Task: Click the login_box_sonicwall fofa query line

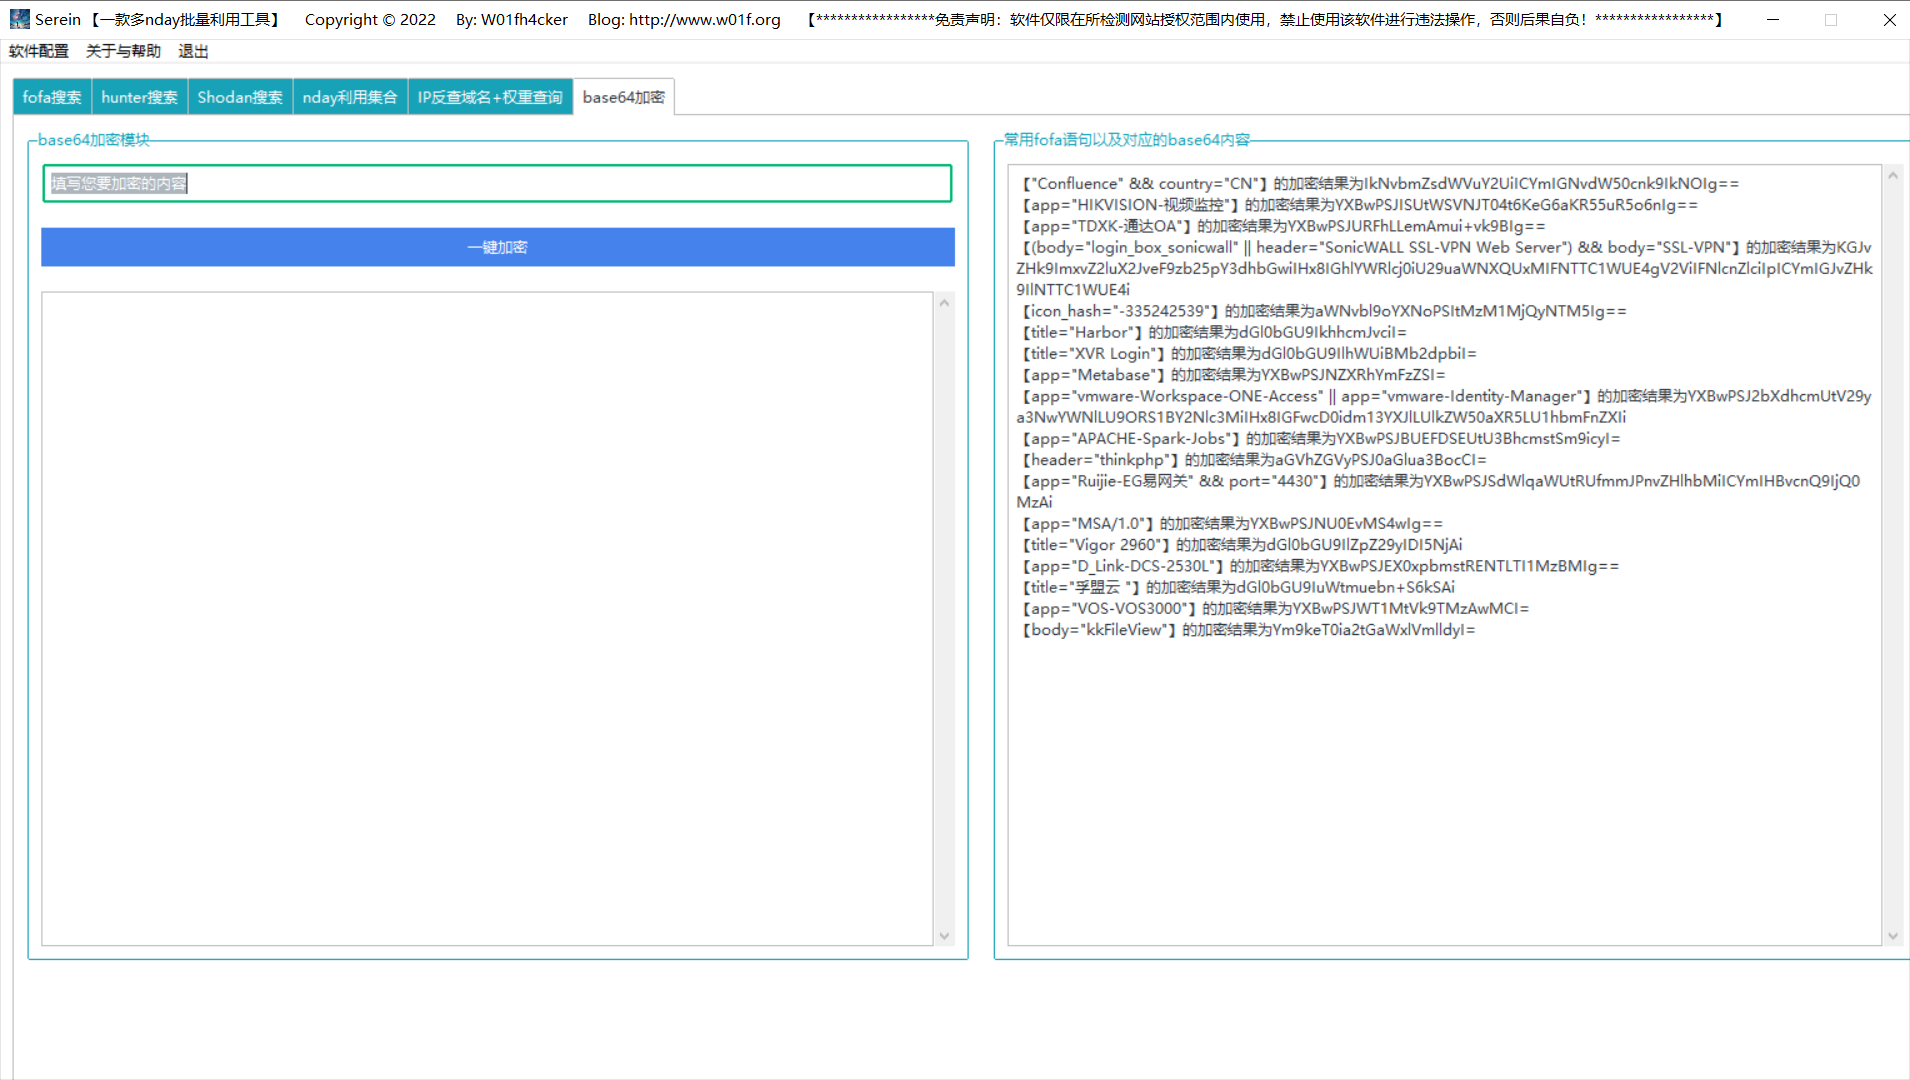Action: 1444,268
